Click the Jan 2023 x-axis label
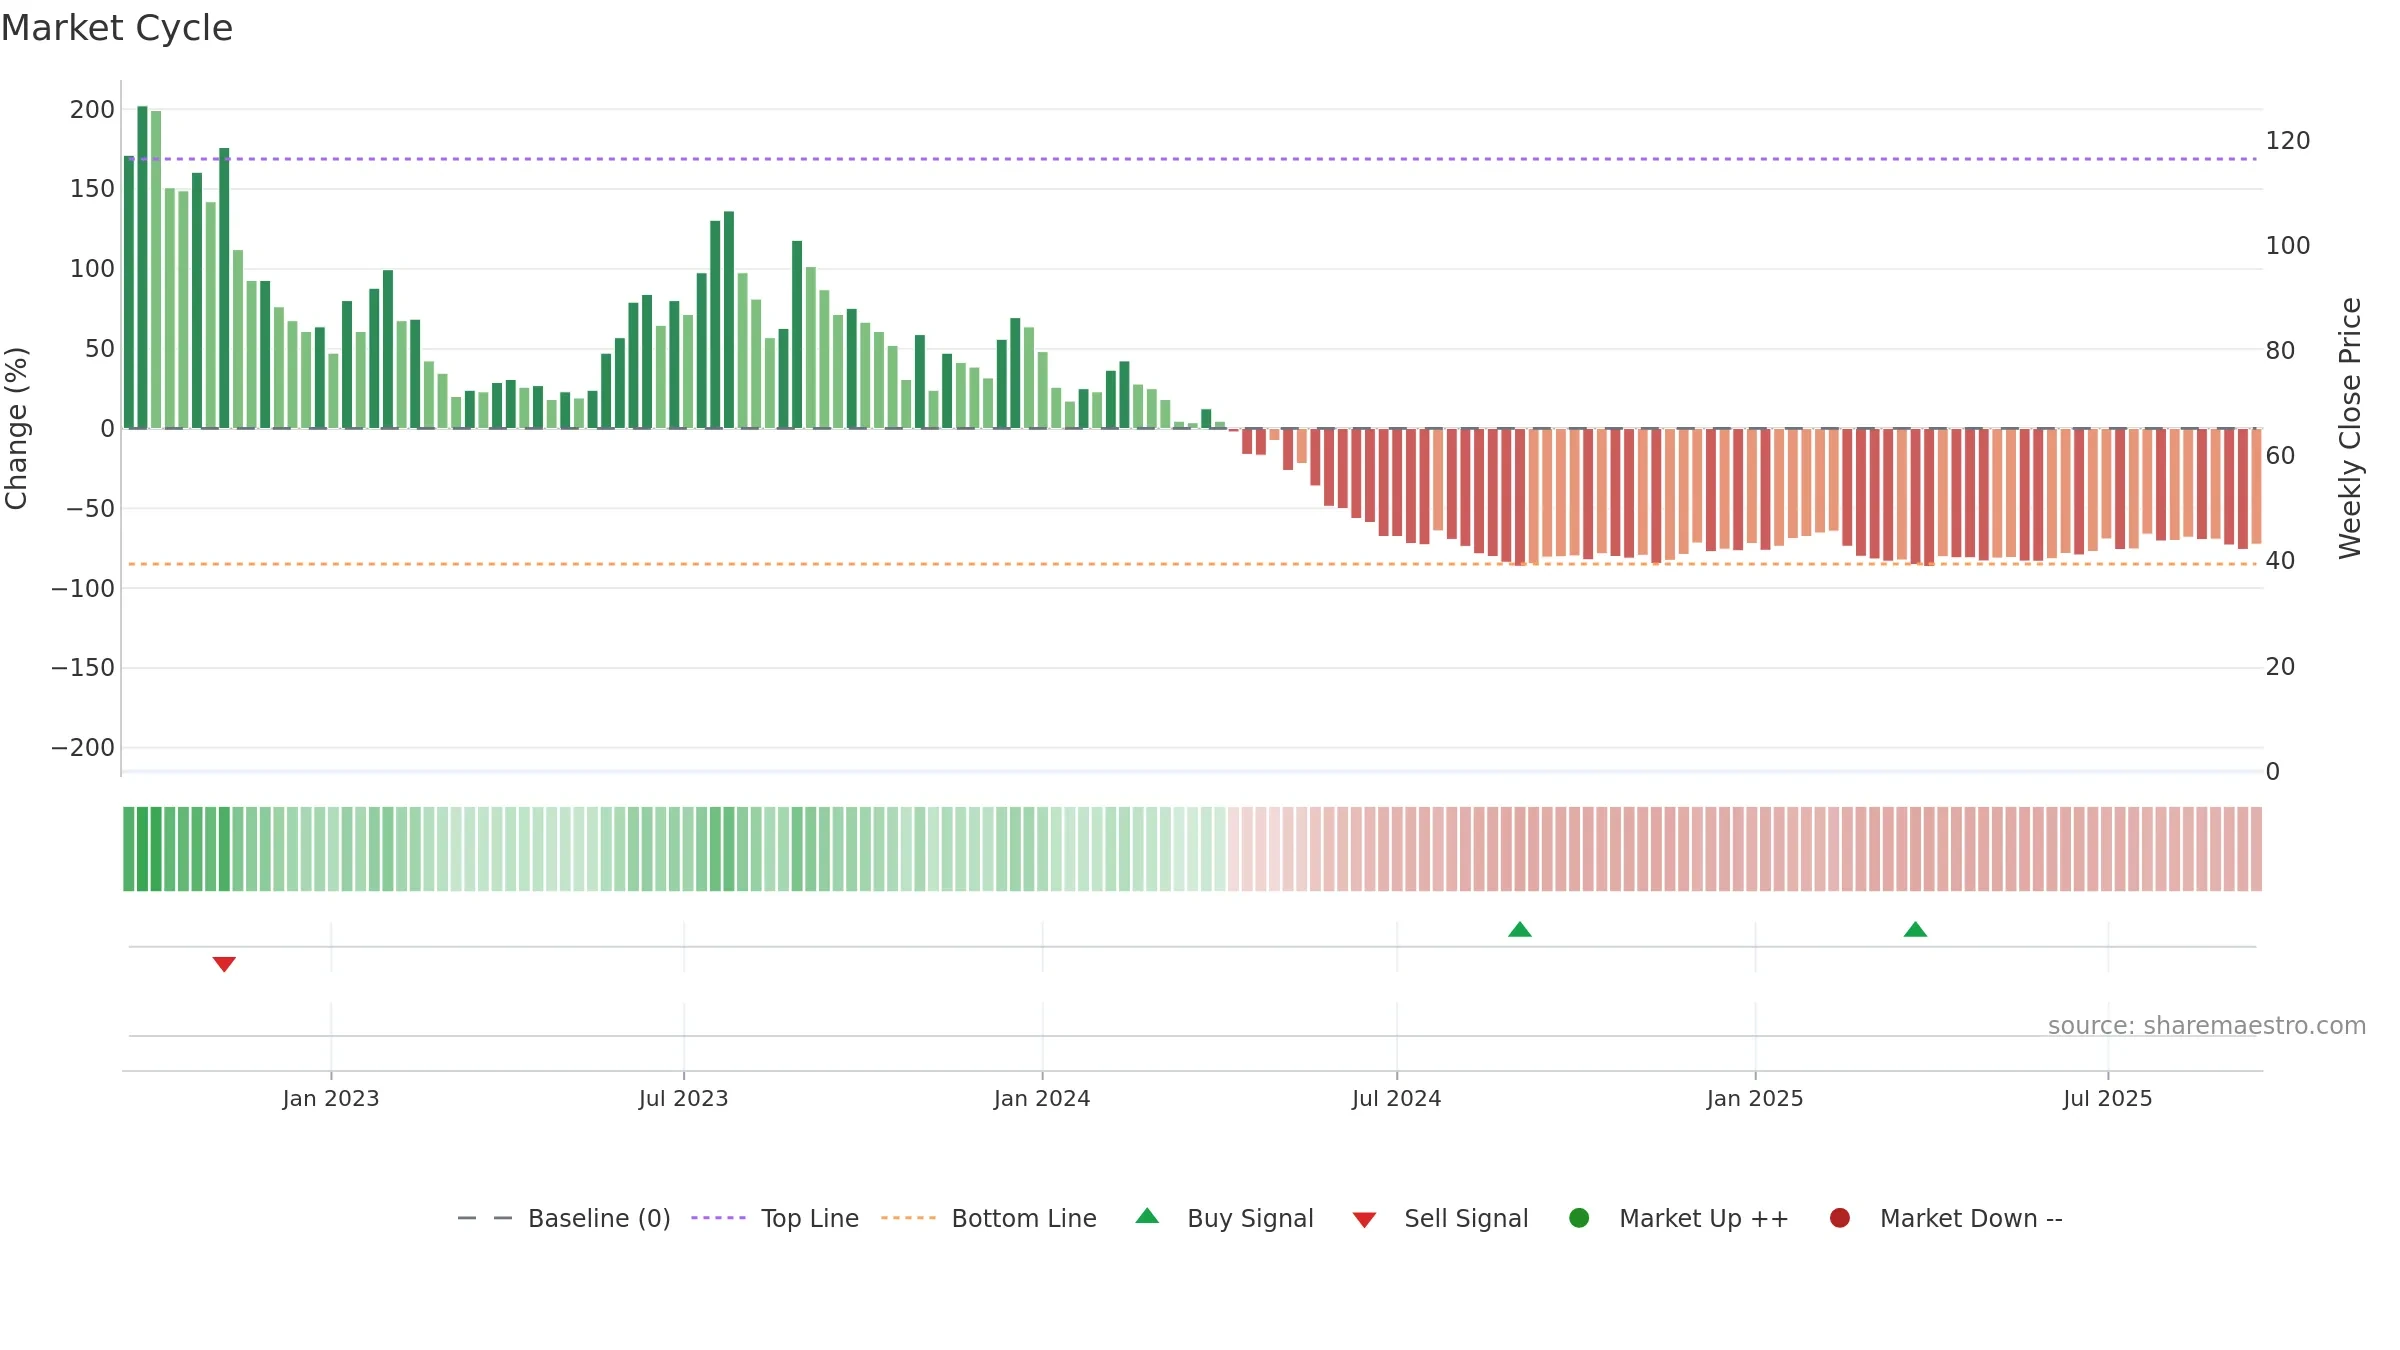 [331, 1098]
